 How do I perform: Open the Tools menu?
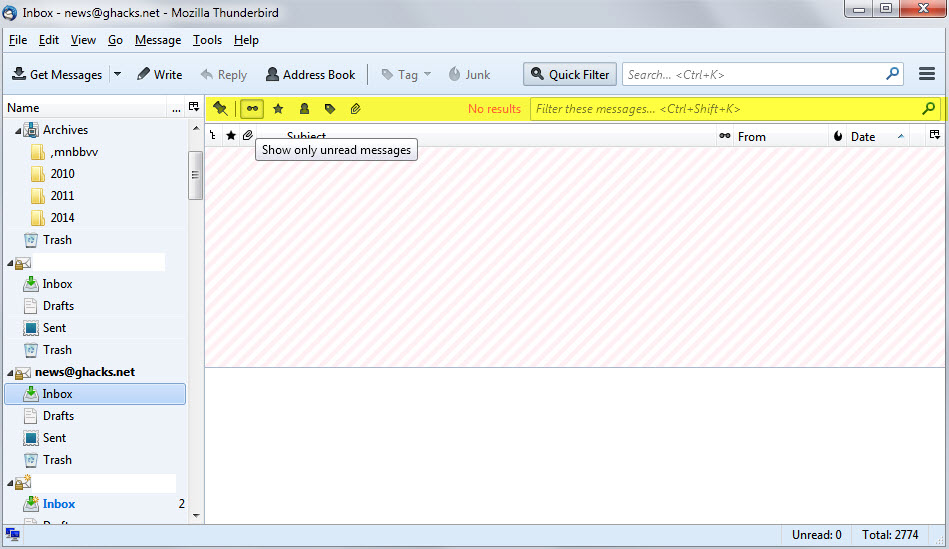208,40
